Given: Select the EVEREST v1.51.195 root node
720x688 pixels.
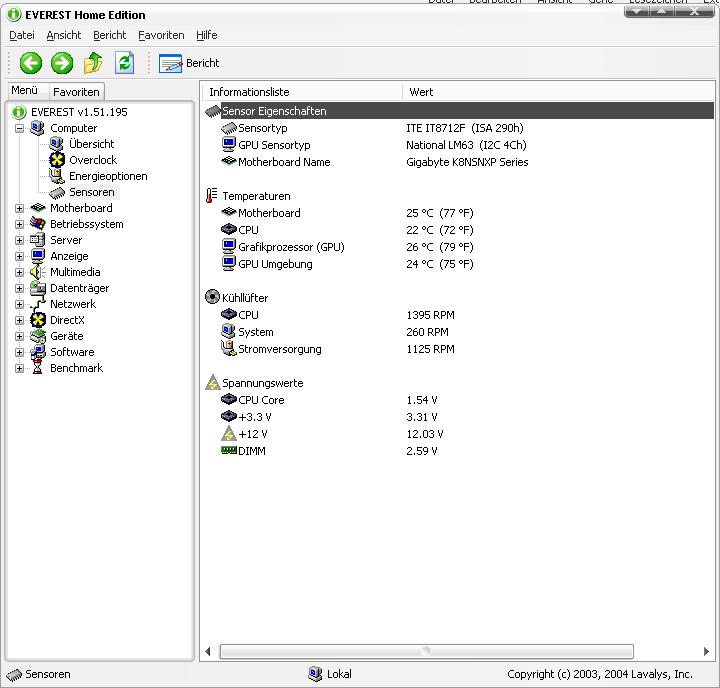Looking at the screenshot, I should click(79, 112).
